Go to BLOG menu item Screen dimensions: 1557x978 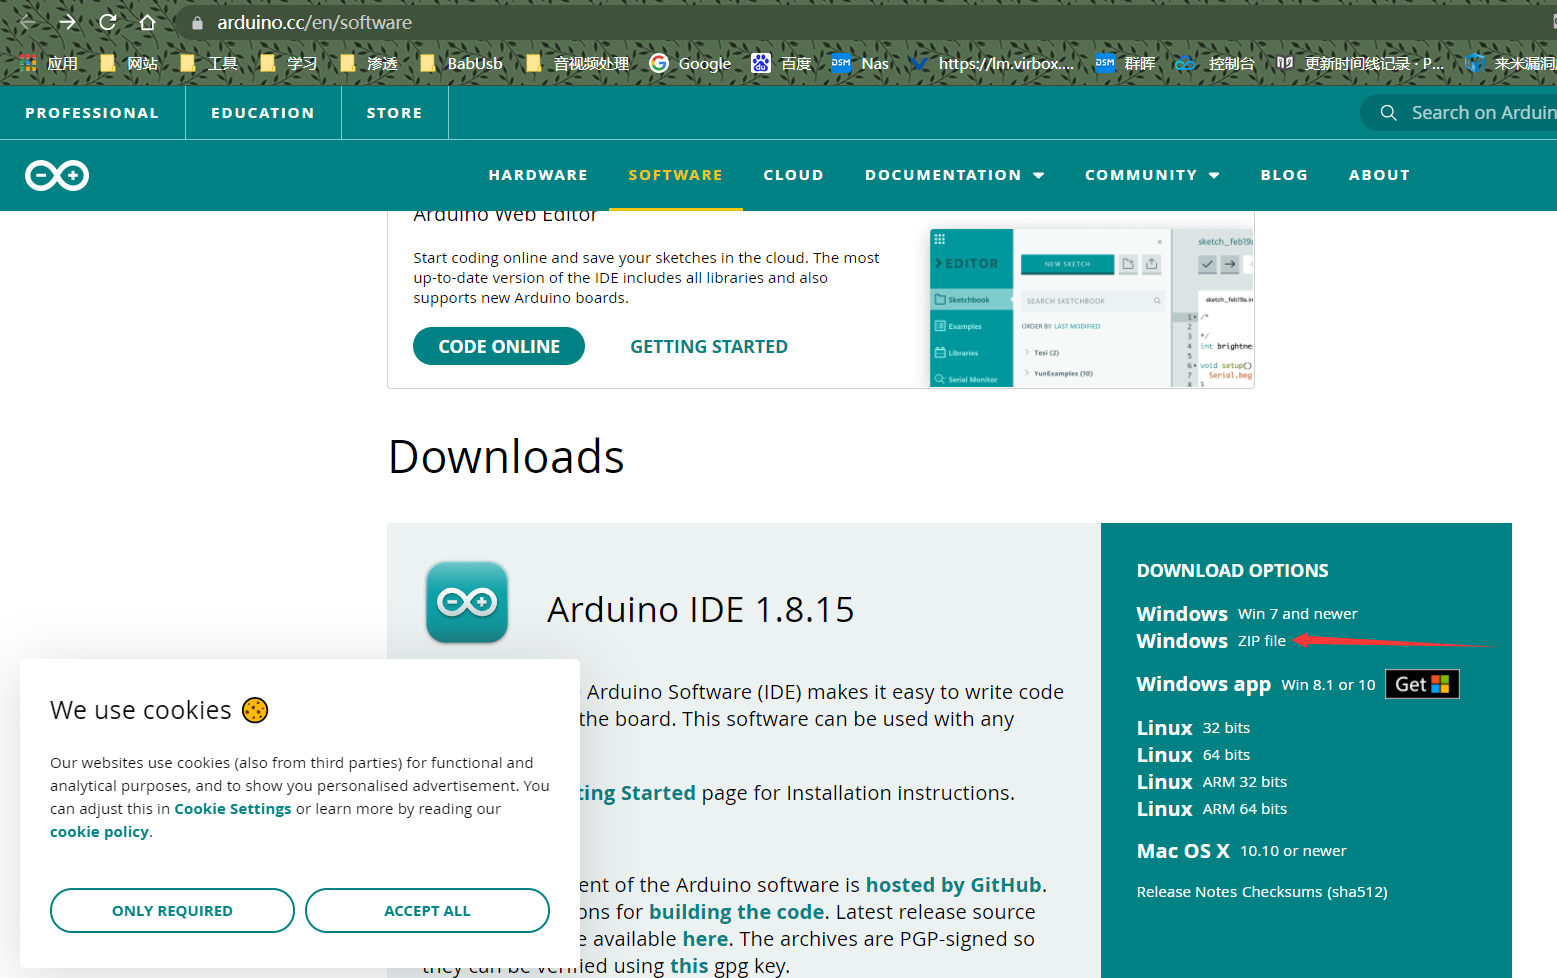pos(1284,175)
